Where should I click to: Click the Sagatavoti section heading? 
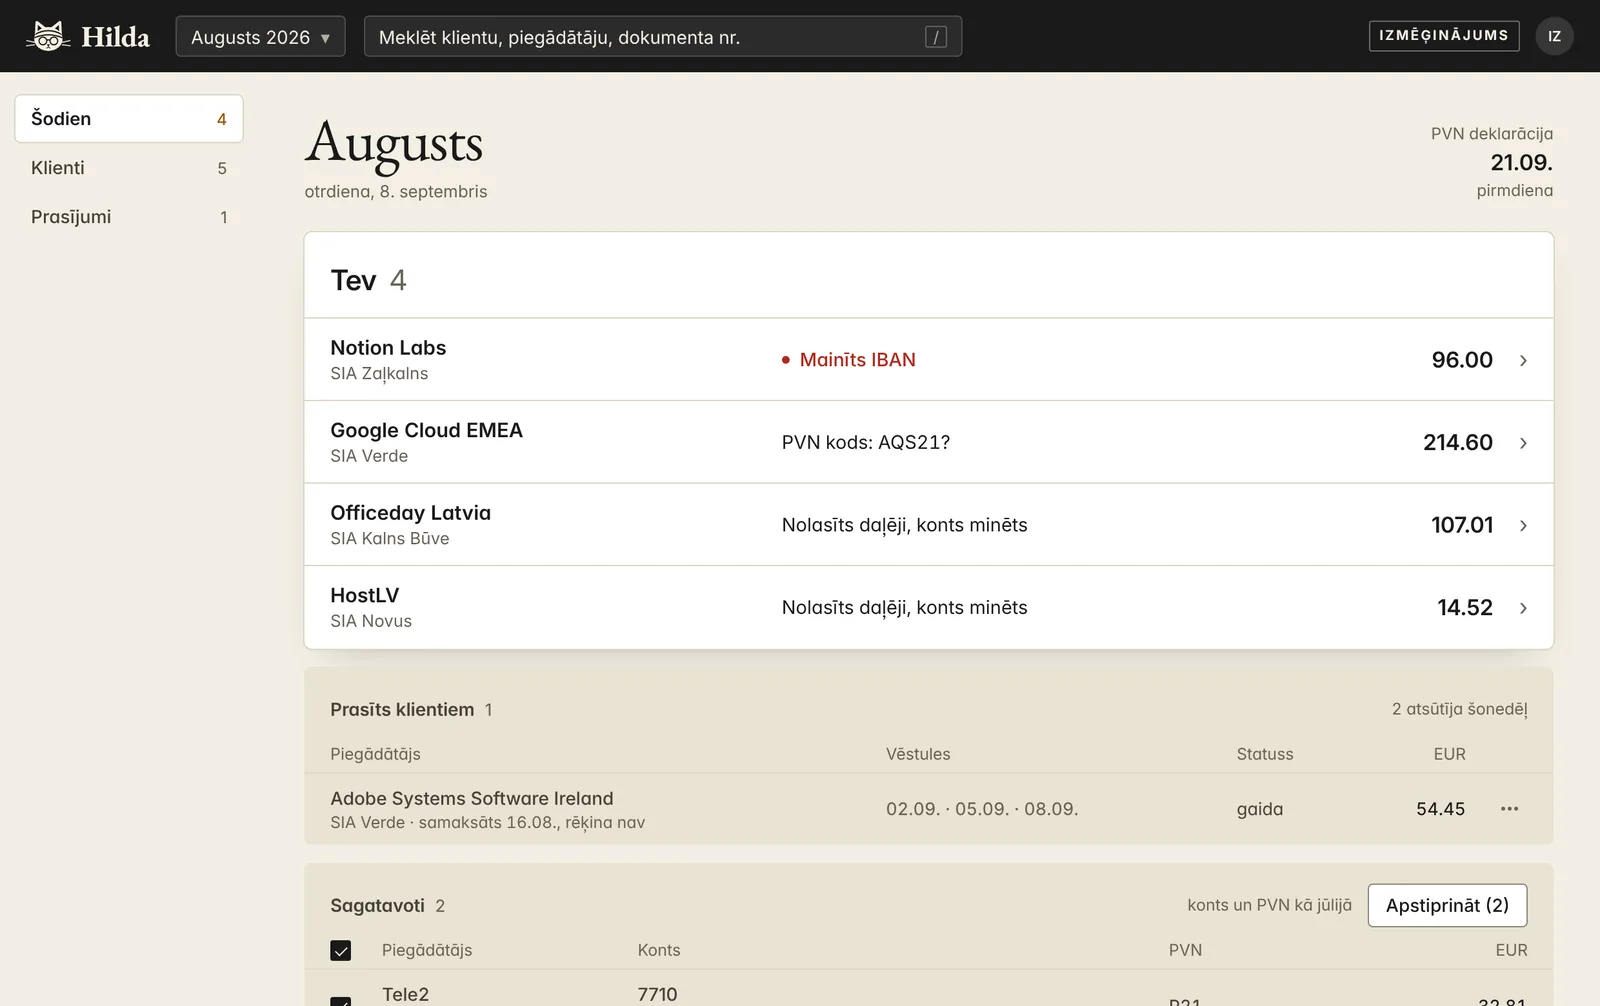click(x=378, y=905)
